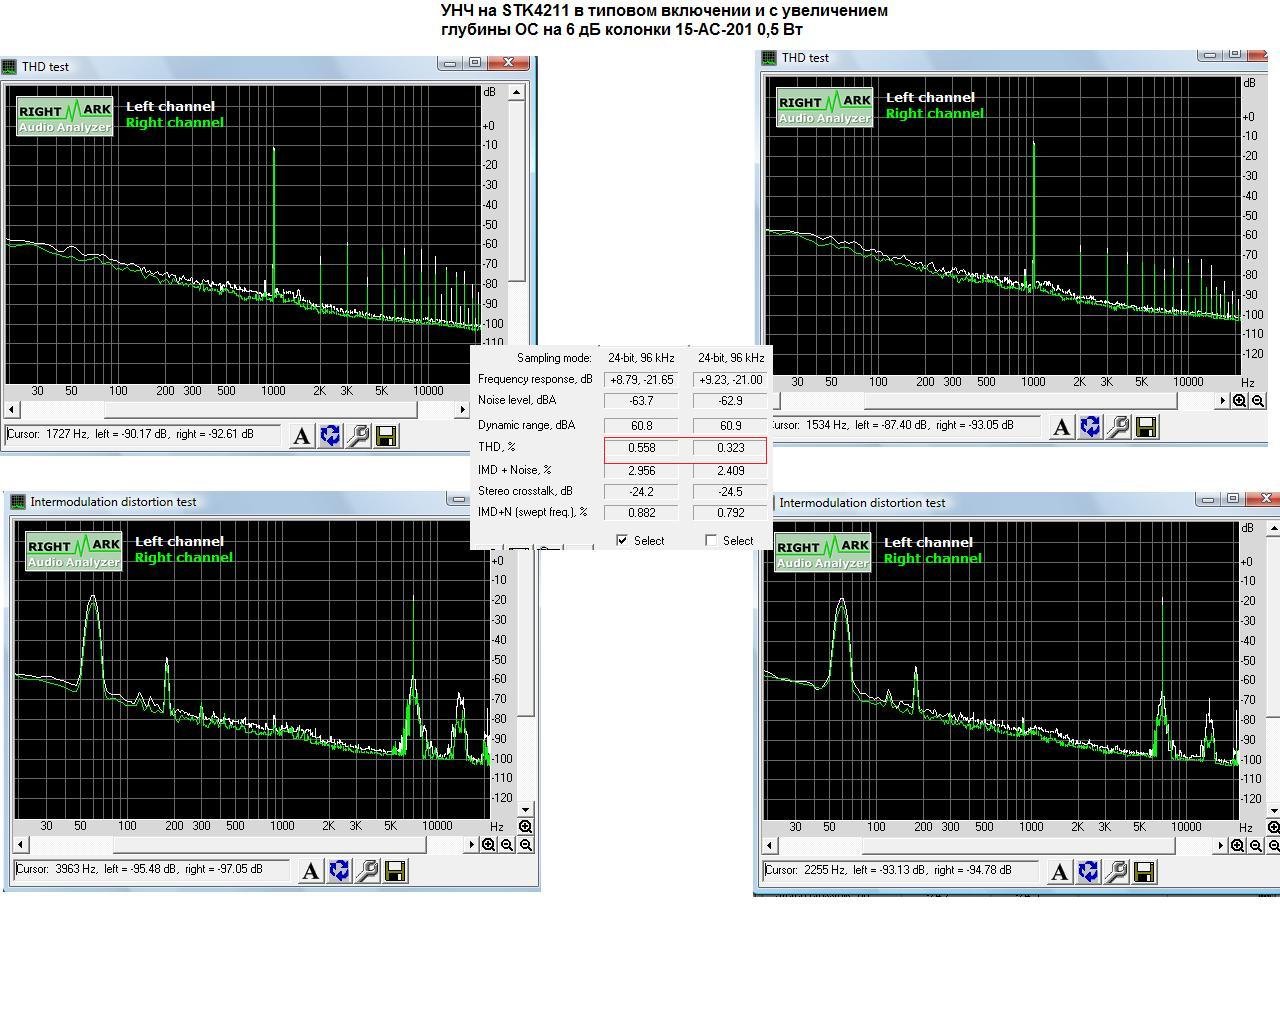Click the frequency response value '+8.79, -21.65'
Screen dimensions: 1280x1024
(641, 380)
